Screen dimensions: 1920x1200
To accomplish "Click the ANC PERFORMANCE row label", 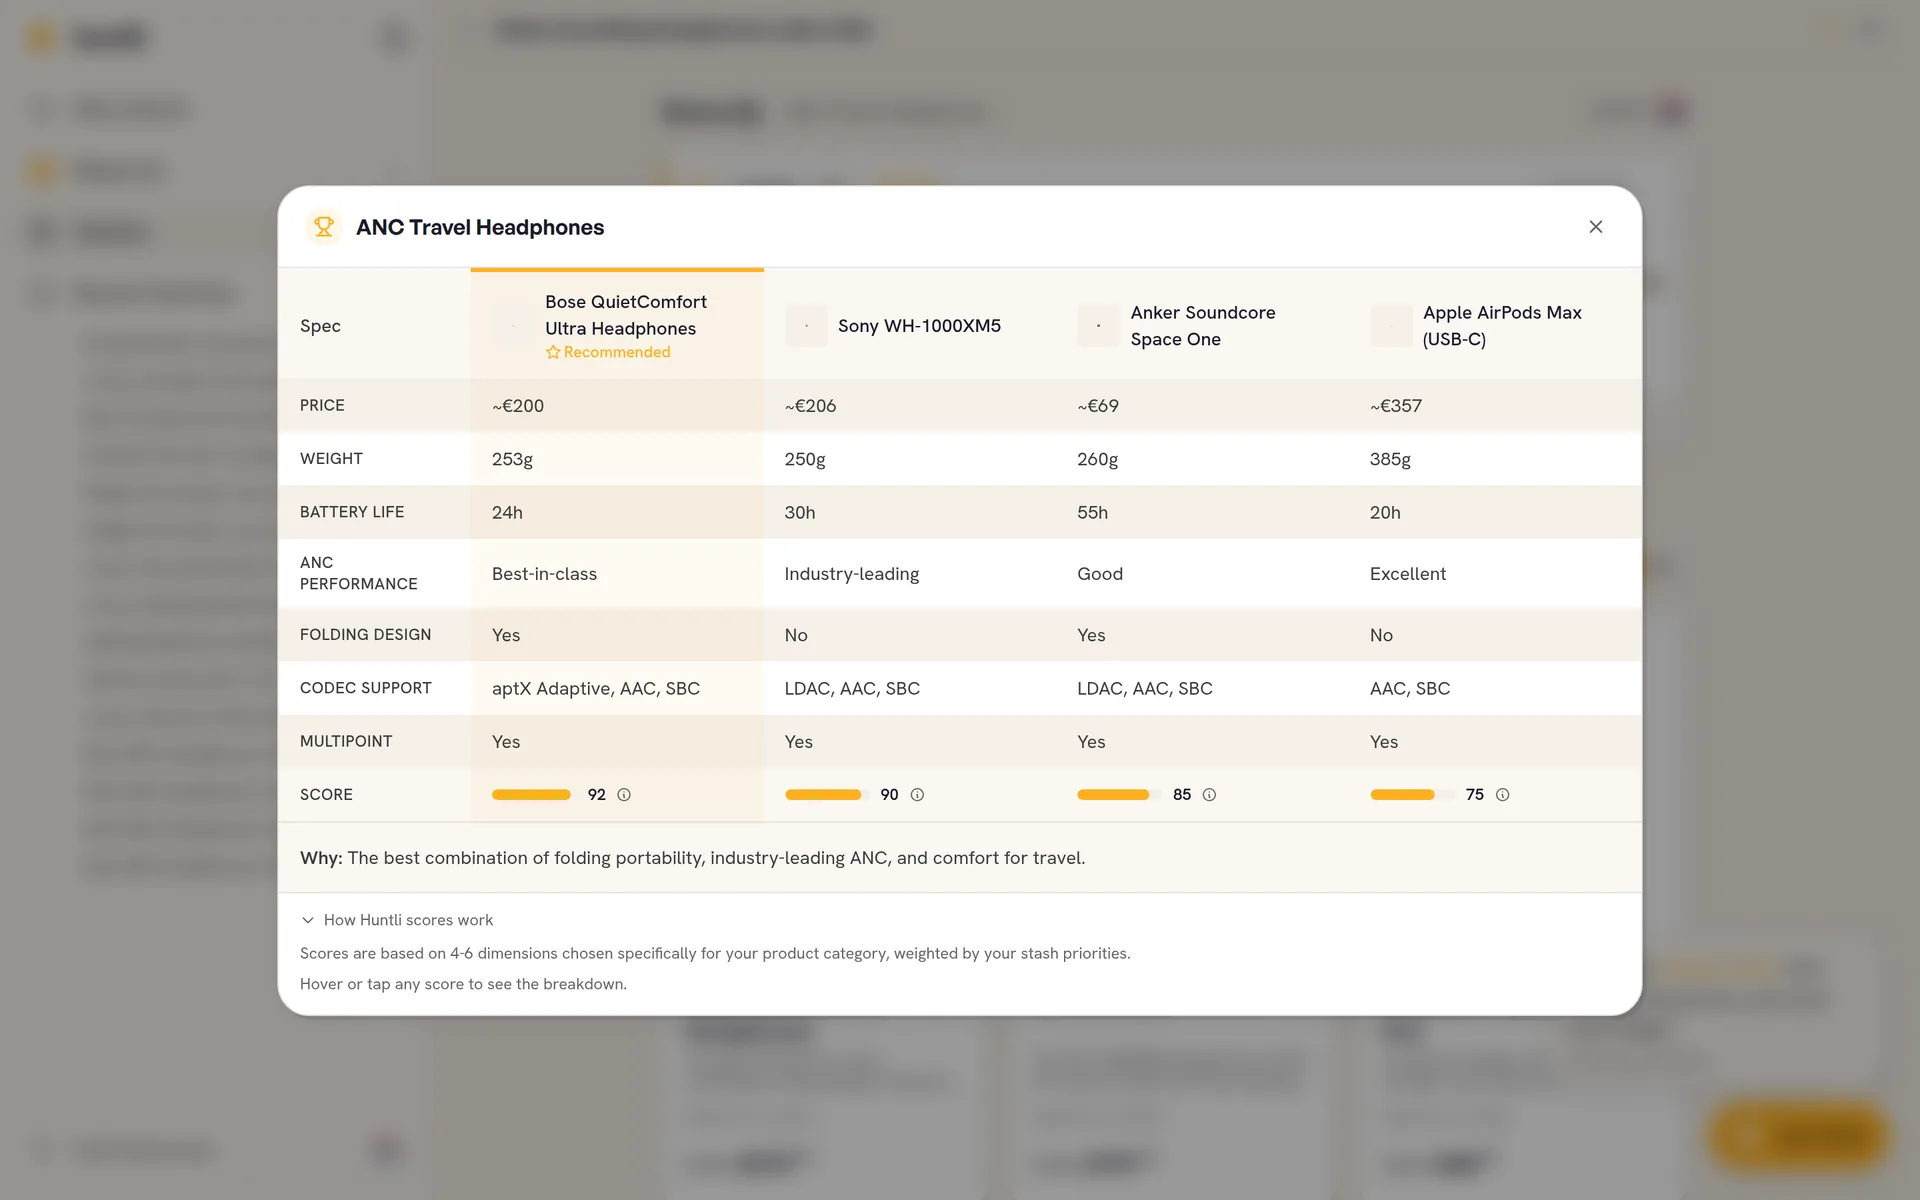I will tap(359, 573).
